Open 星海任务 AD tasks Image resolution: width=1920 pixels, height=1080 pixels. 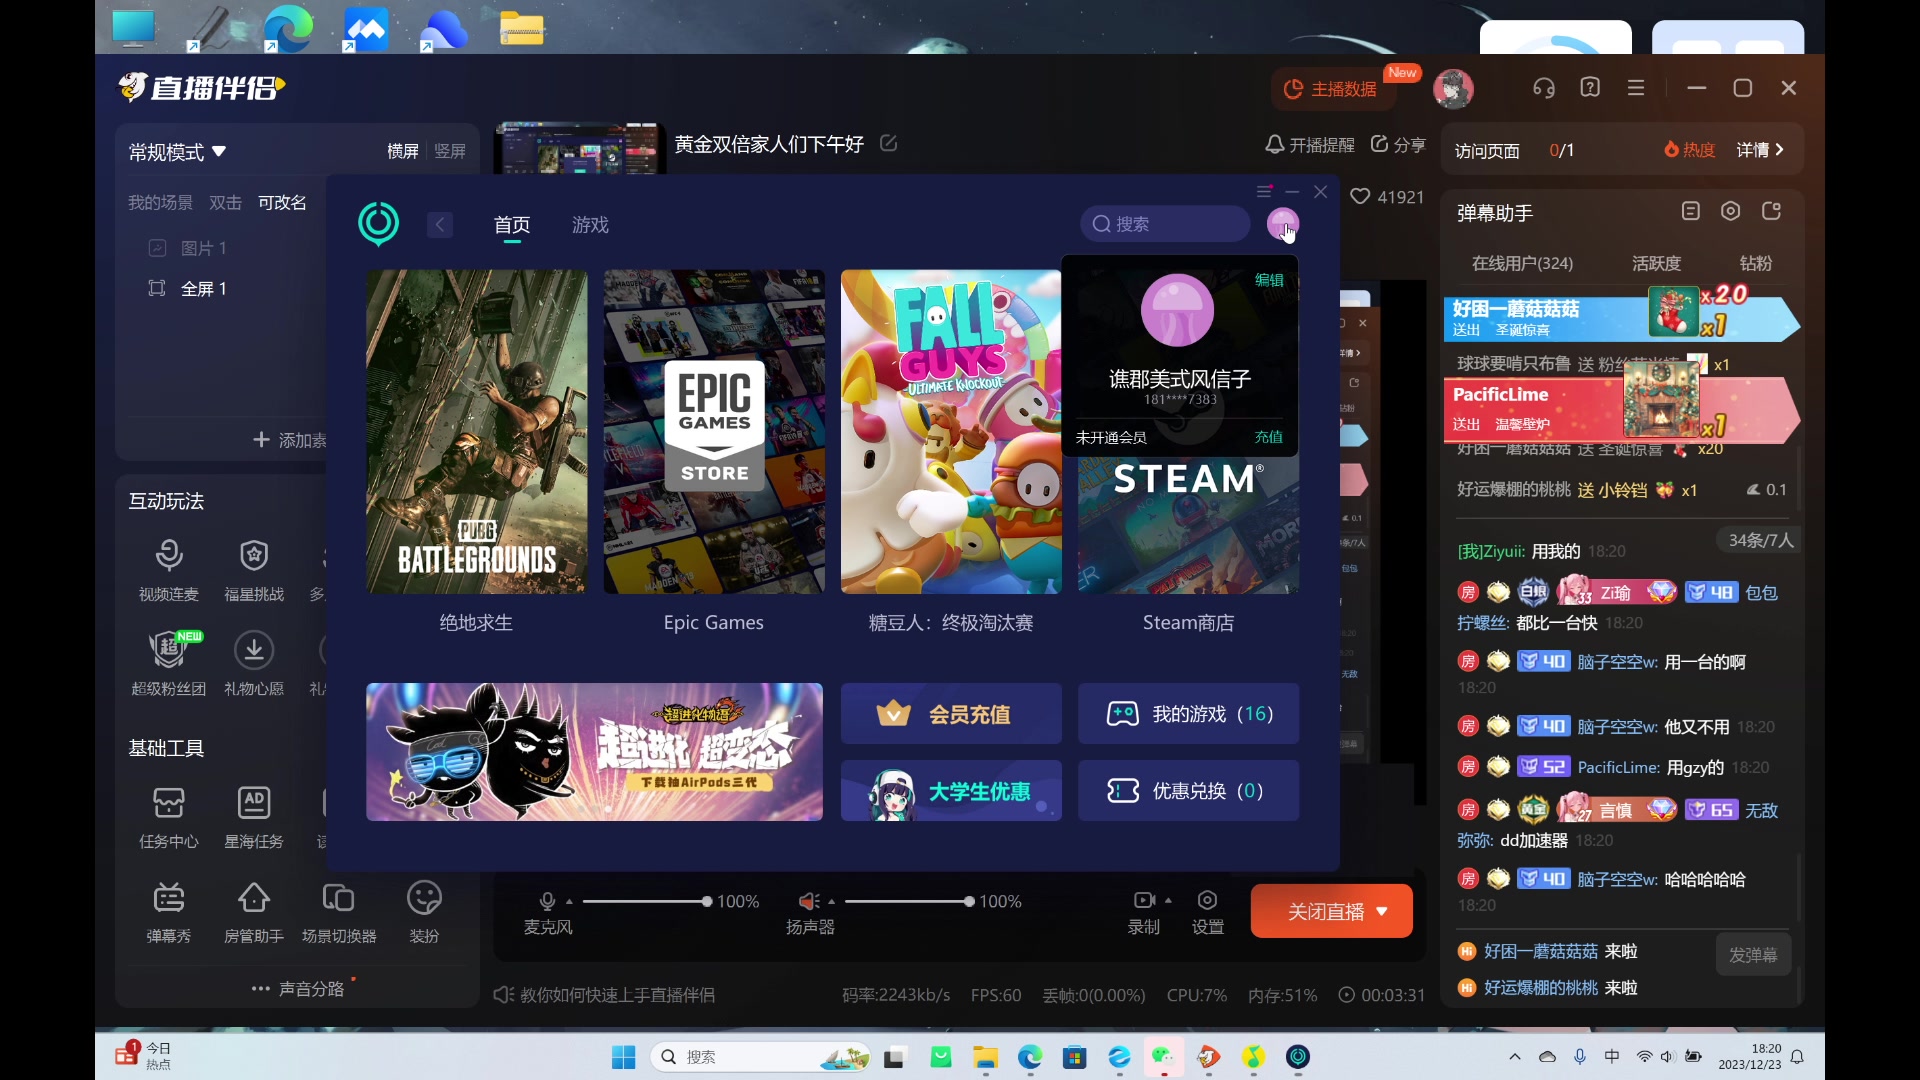tap(254, 817)
